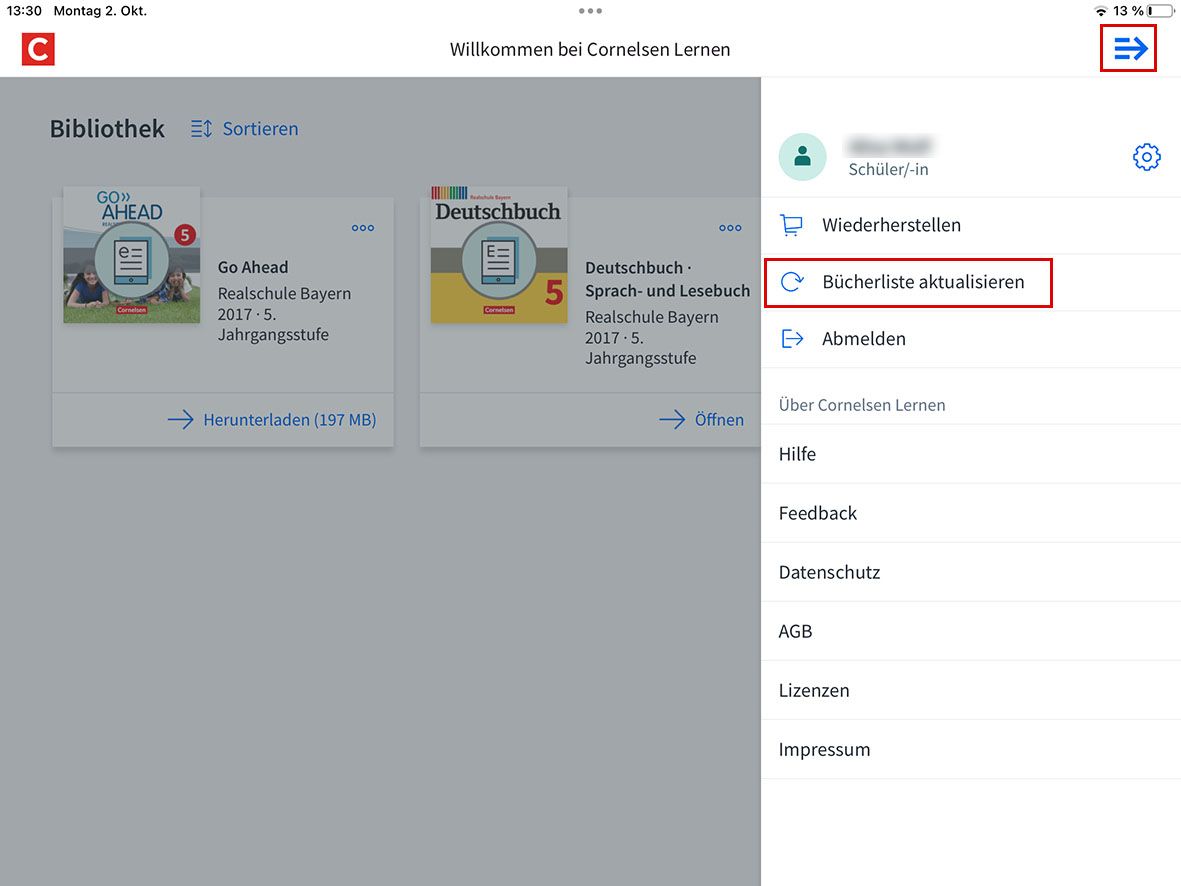Screen dimensions: 1181x886
Task: Open the AGB menu entry
Action: (795, 631)
